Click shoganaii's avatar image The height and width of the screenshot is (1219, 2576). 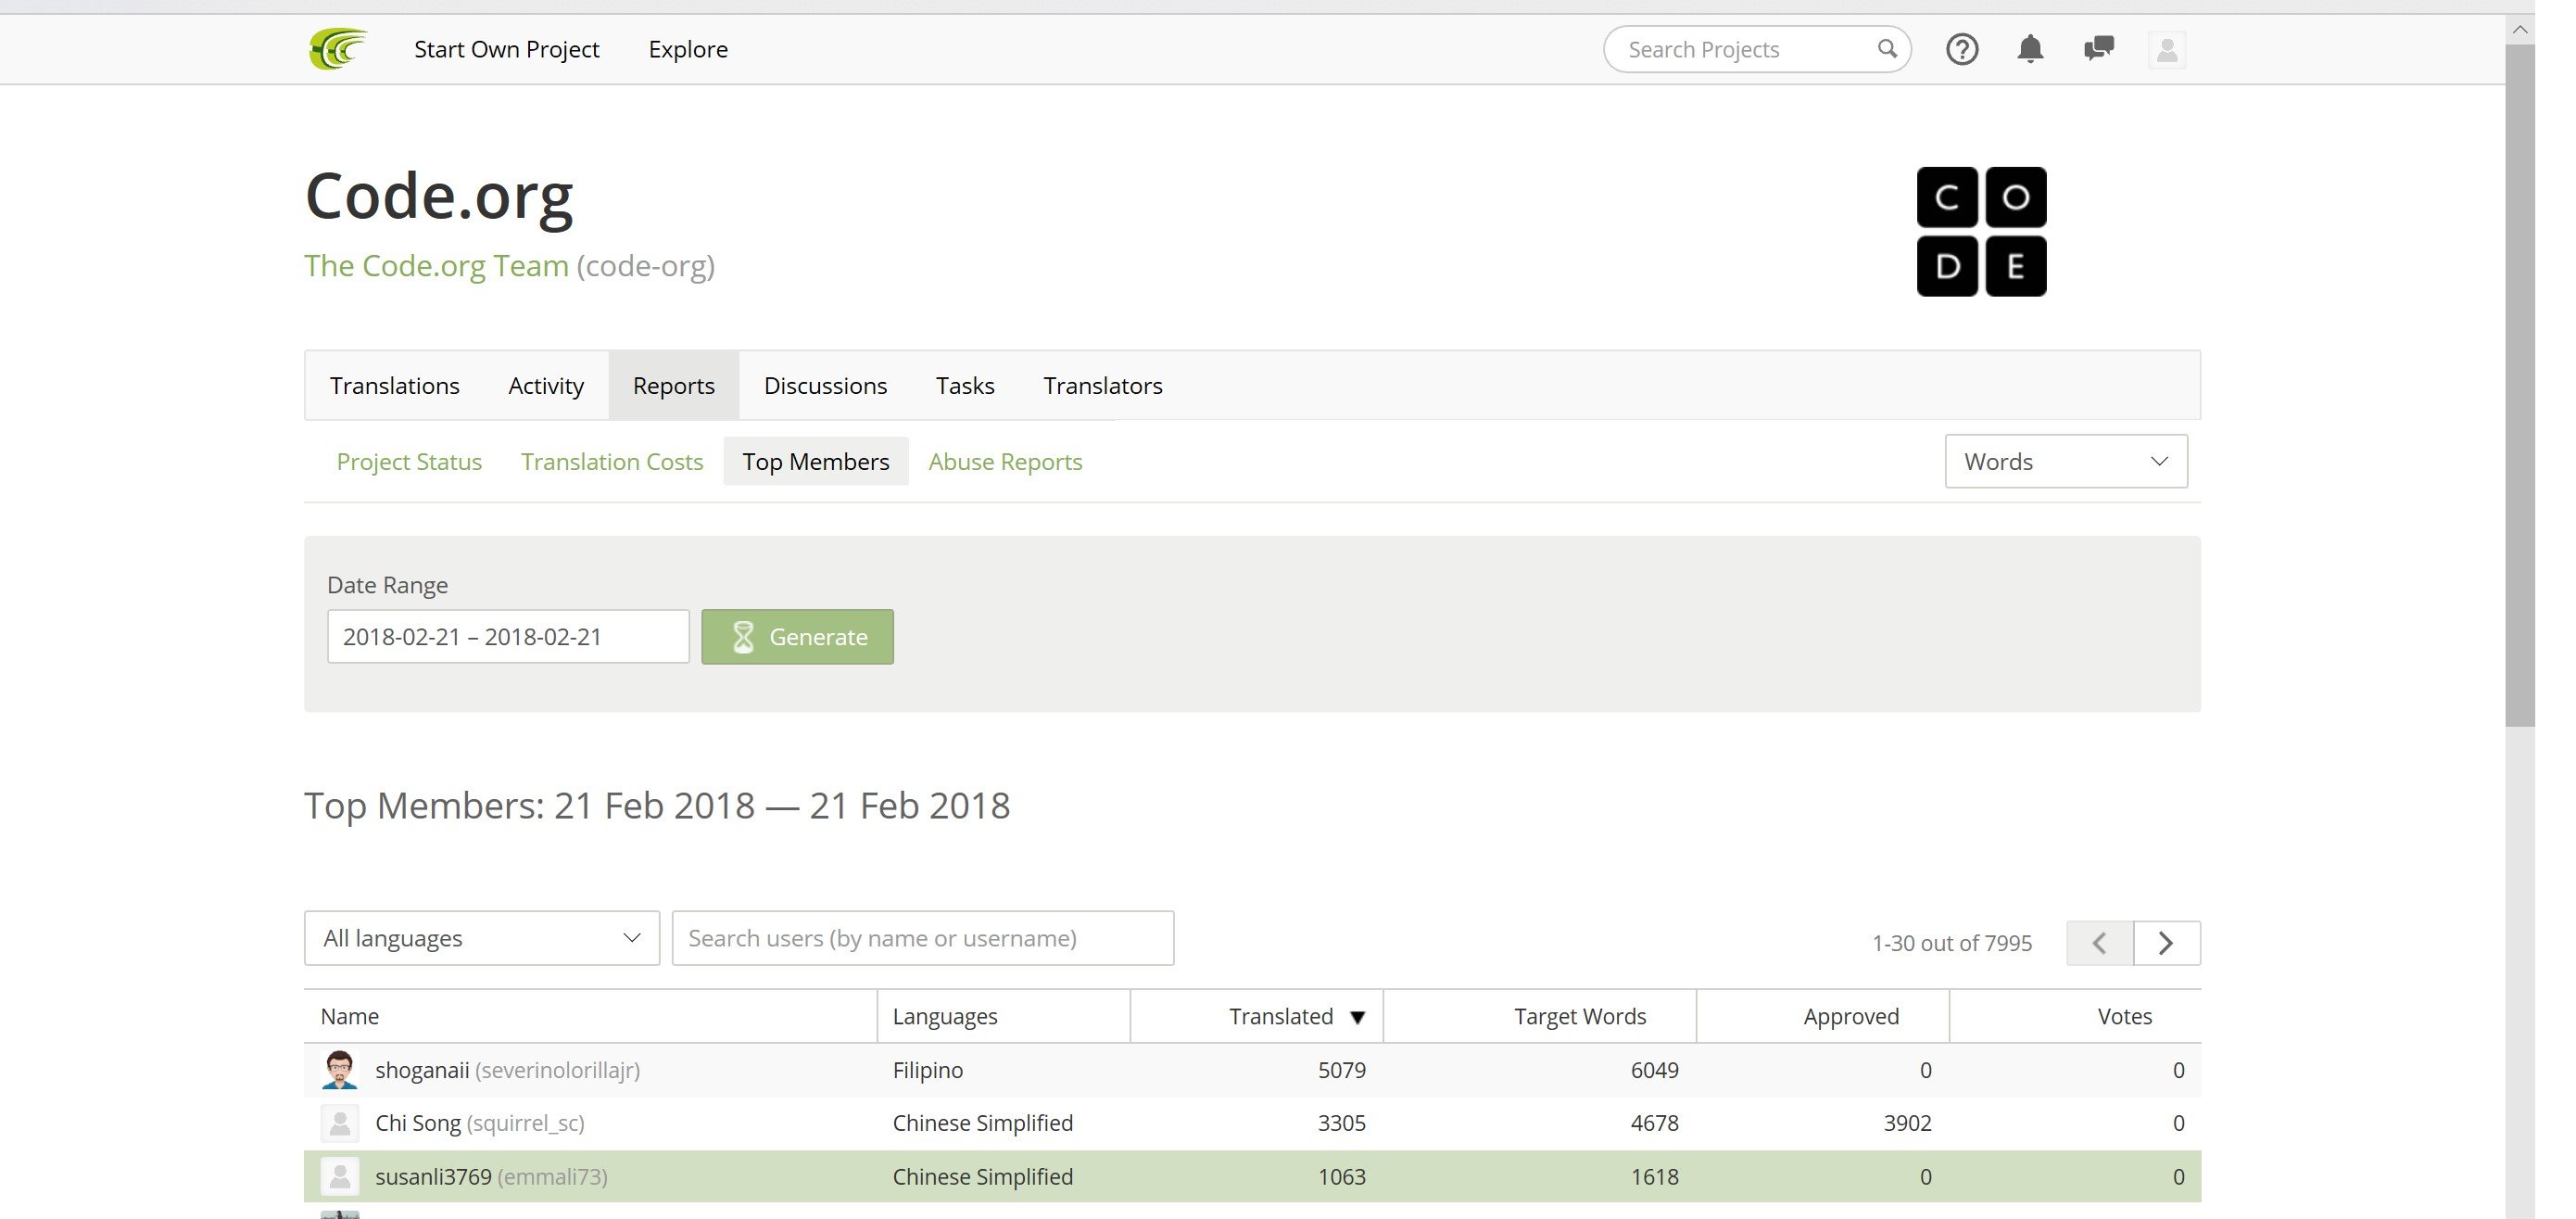tap(340, 1069)
